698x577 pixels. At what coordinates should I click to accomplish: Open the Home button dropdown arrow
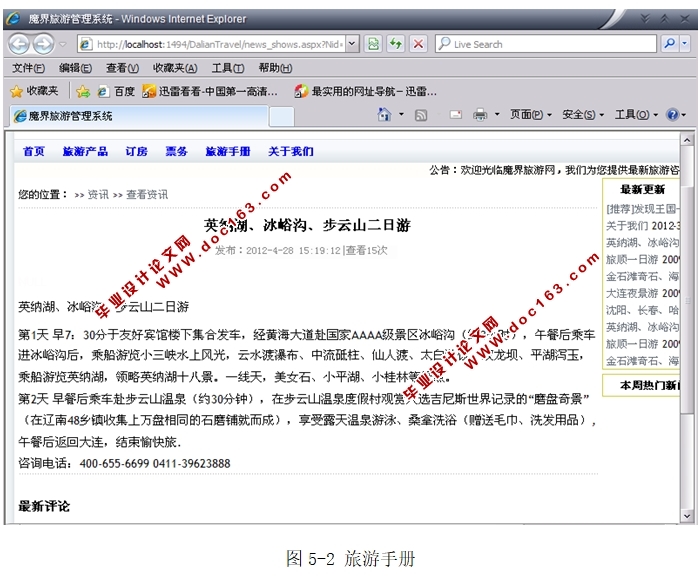401,114
